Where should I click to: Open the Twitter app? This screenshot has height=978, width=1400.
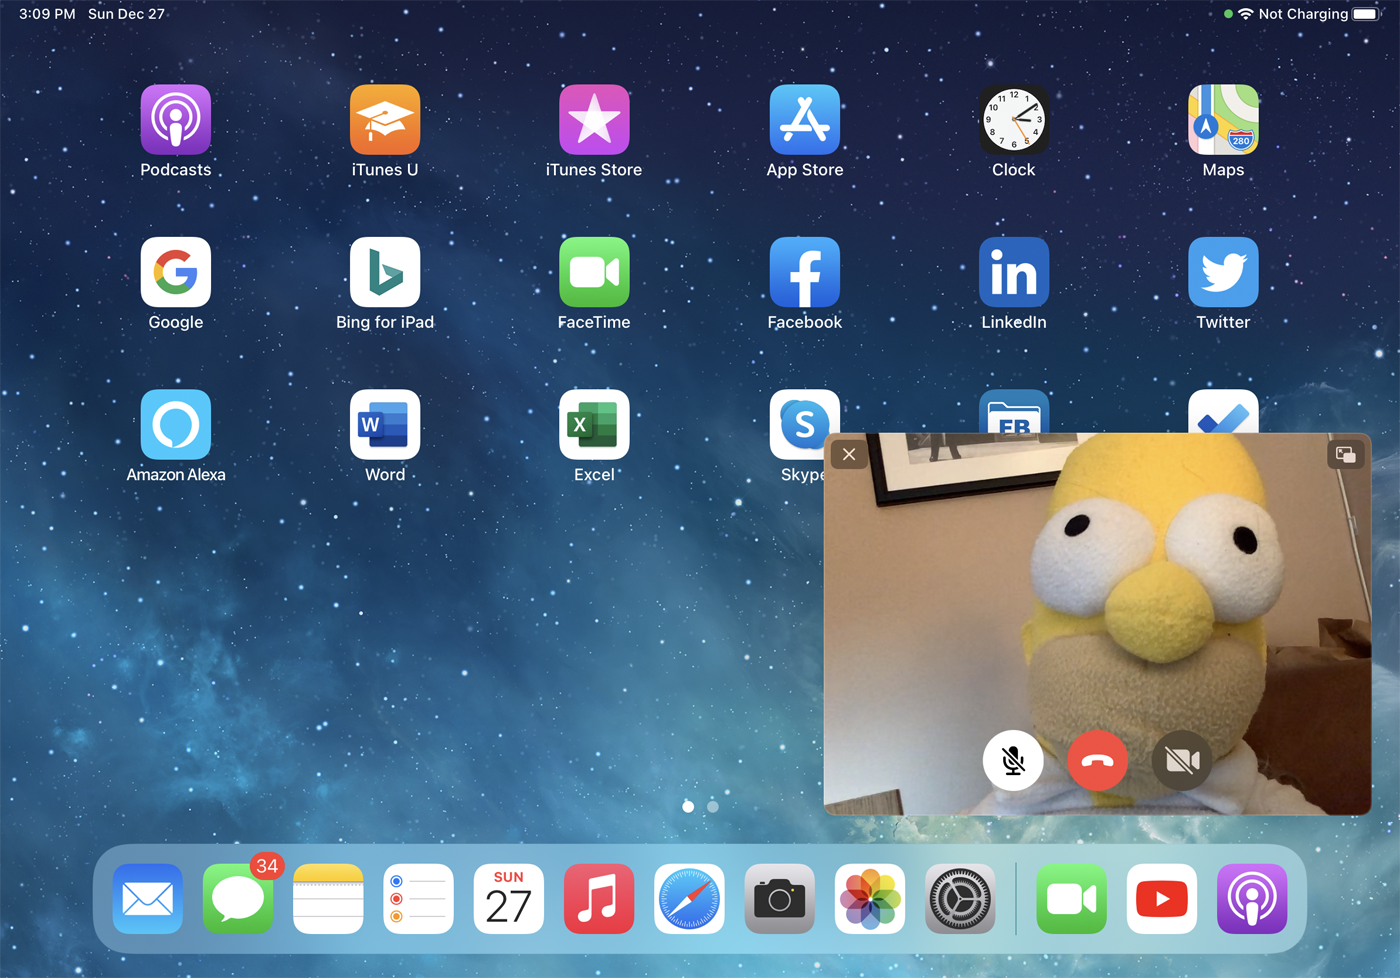1223,272
